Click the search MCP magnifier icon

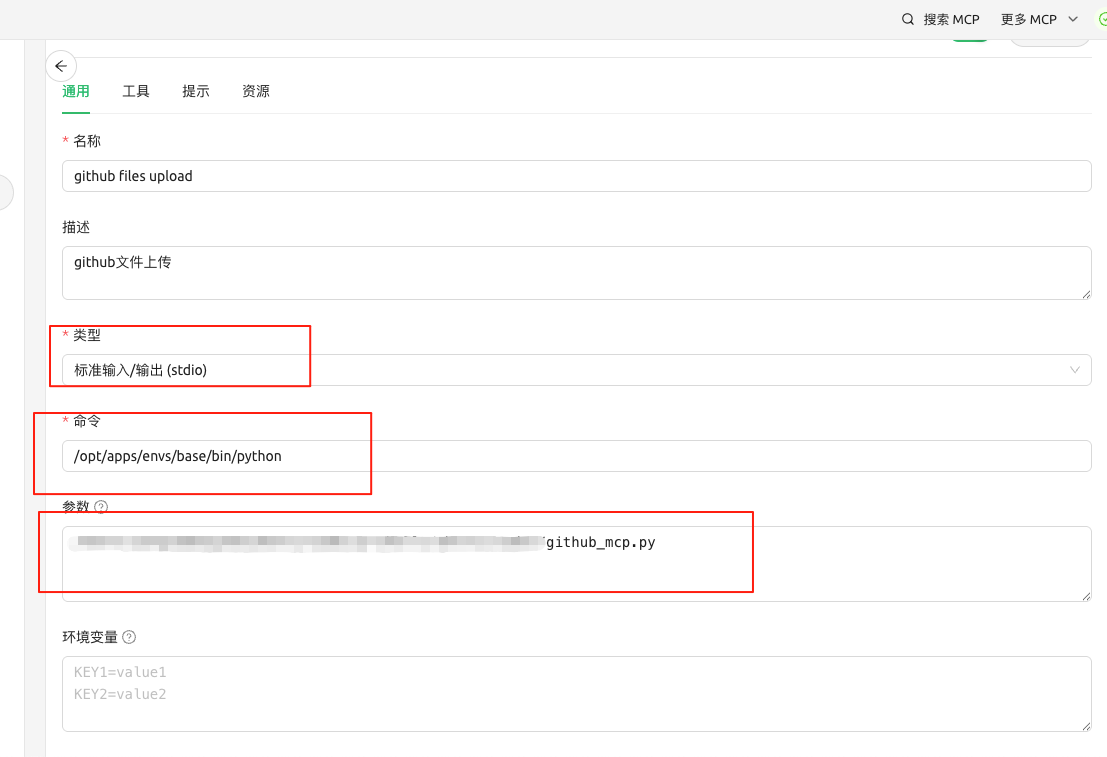click(908, 19)
